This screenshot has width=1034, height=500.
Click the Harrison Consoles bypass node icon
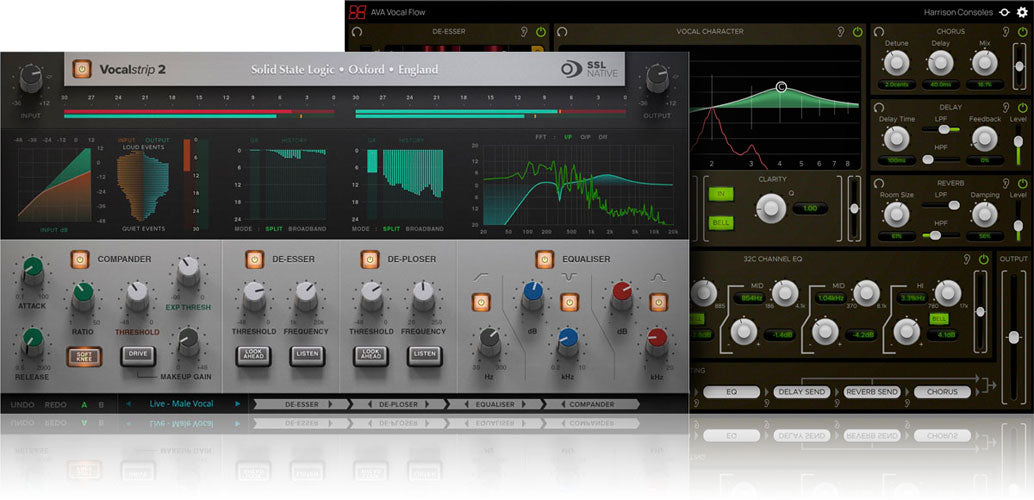[x=1004, y=12]
